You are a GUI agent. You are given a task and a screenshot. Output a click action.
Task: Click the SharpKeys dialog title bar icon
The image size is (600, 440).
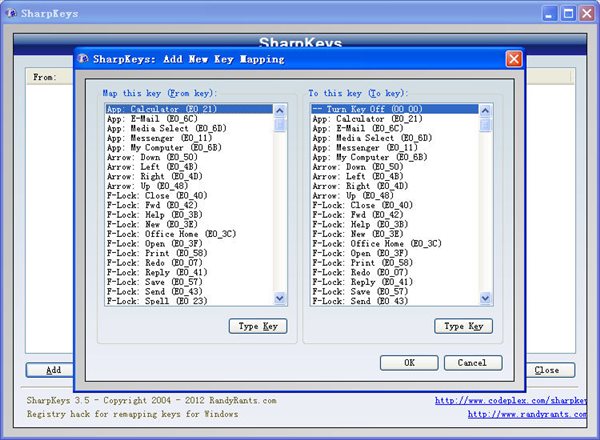tap(84, 59)
